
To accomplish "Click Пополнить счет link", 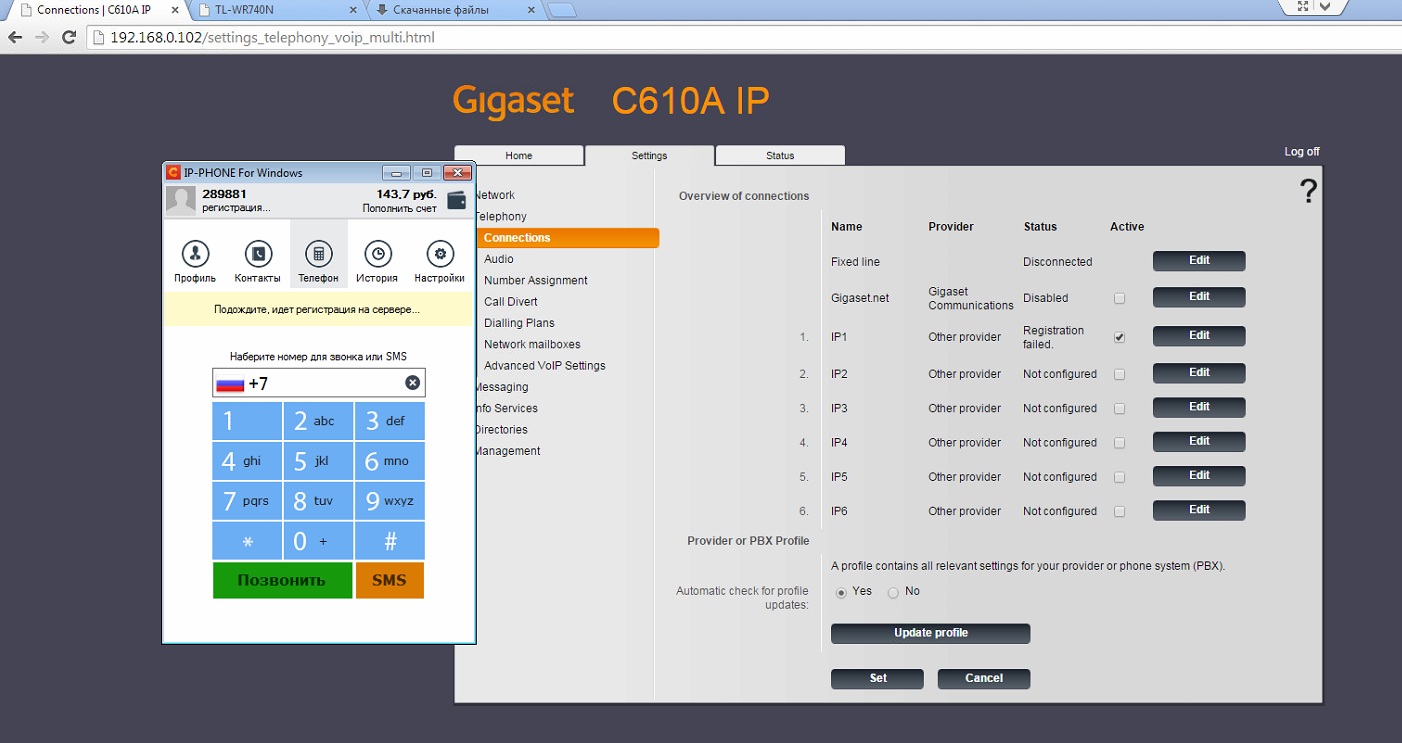I will pos(400,208).
